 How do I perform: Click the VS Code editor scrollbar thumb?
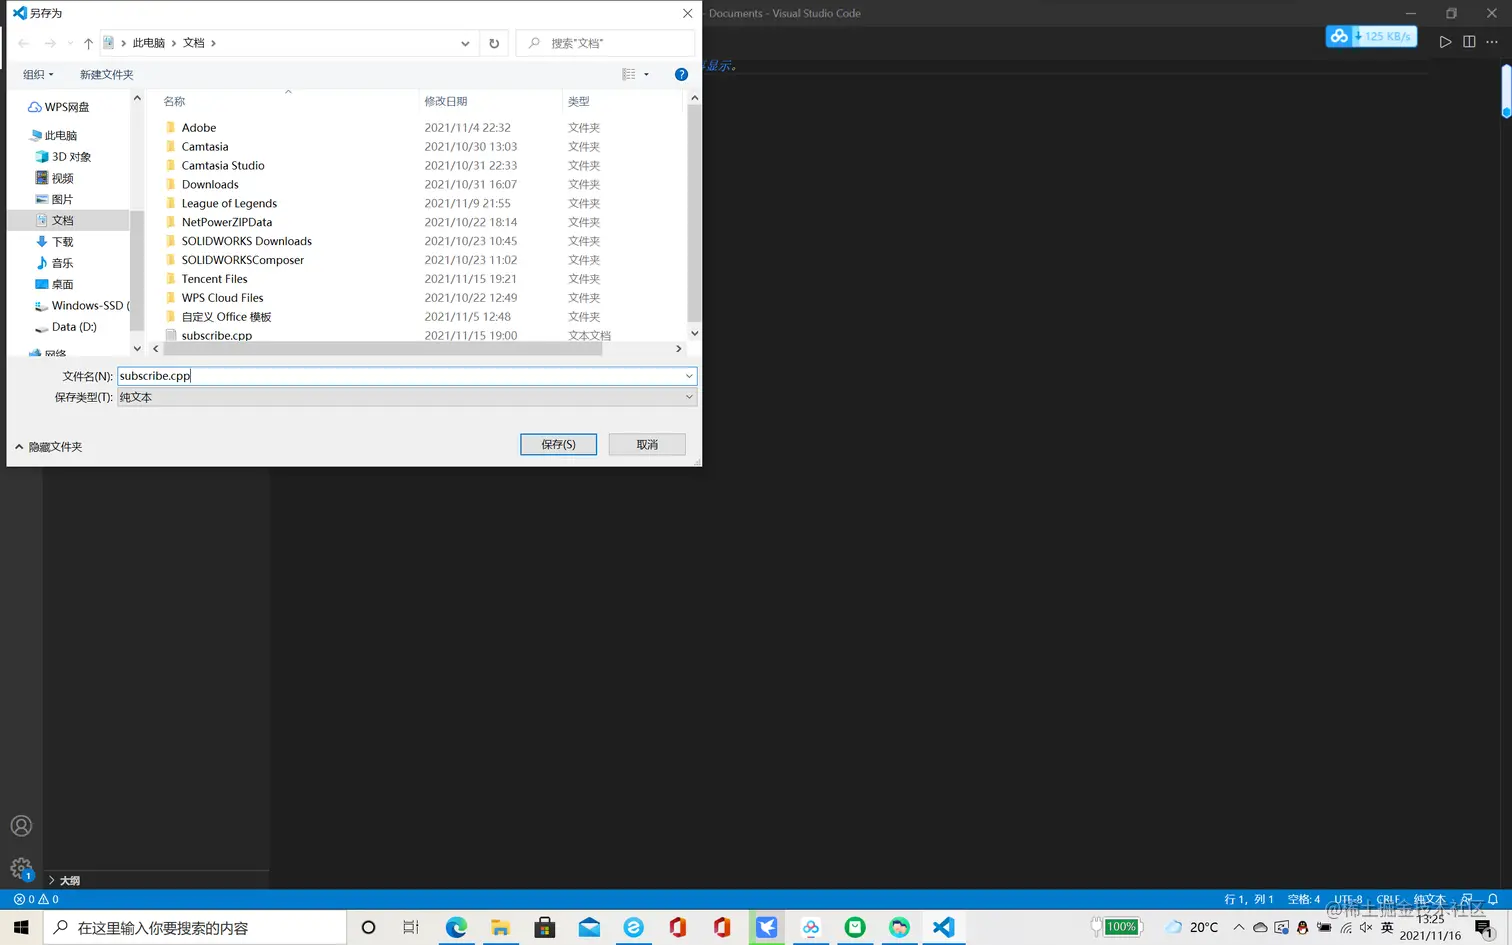(1506, 90)
